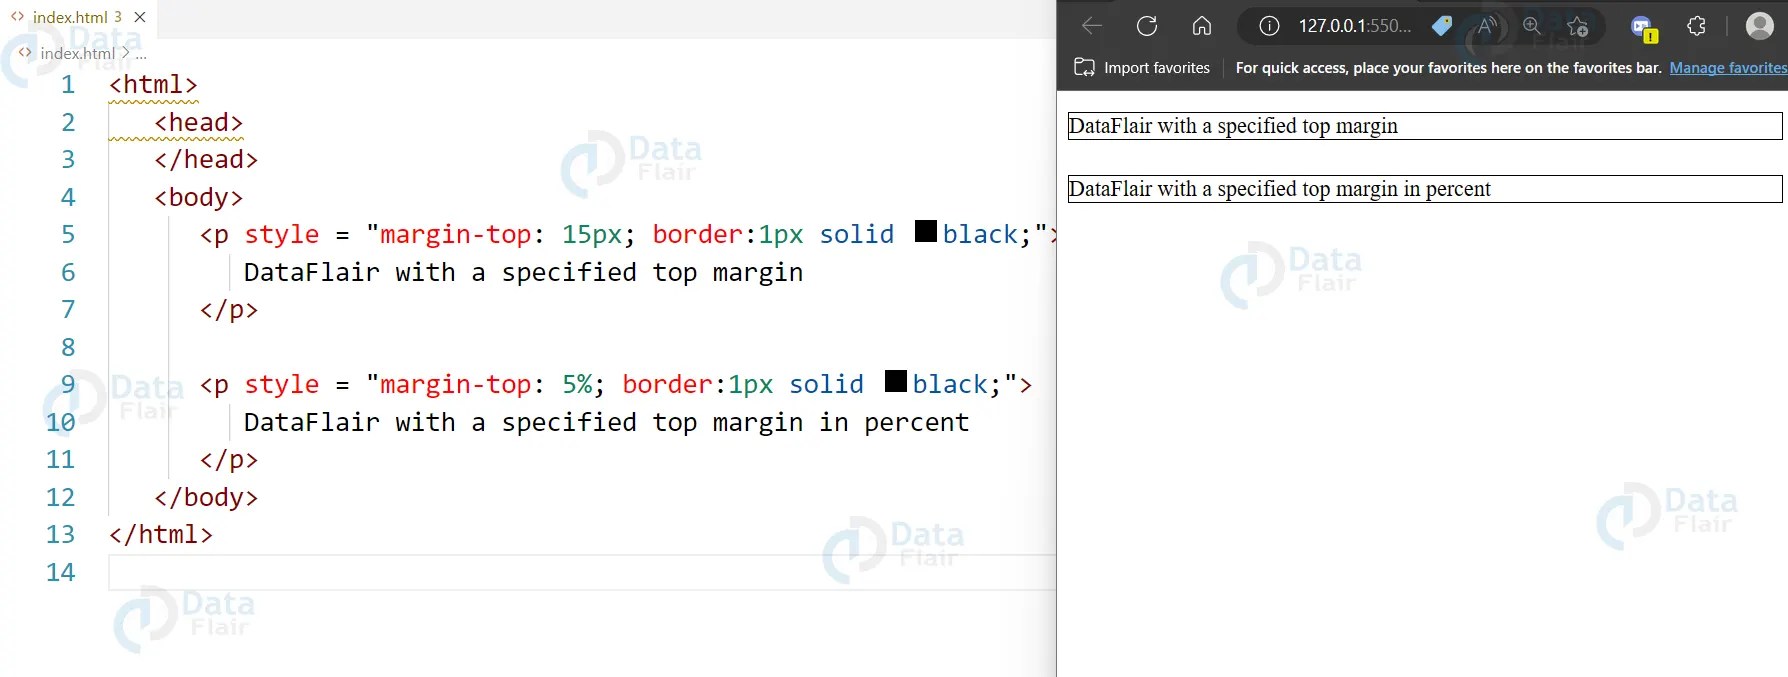Viewport: 1788px width, 677px height.
Task: Click the 127.0.0.1 address bar URL
Action: (x=1355, y=26)
